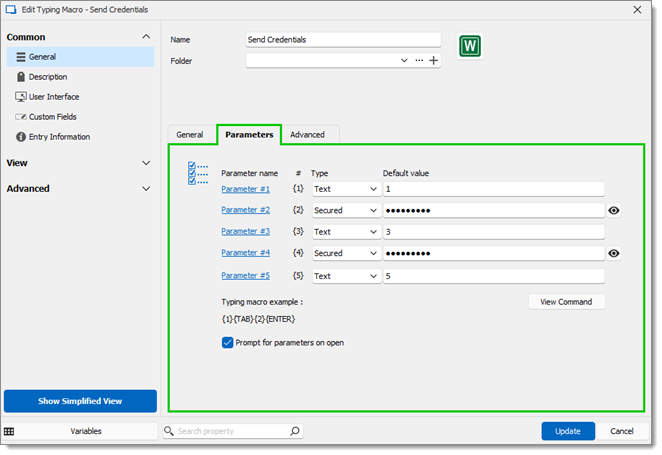Screen dimensions: 662x455
Task: Click the Parameter #3 link
Action: tap(245, 231)
